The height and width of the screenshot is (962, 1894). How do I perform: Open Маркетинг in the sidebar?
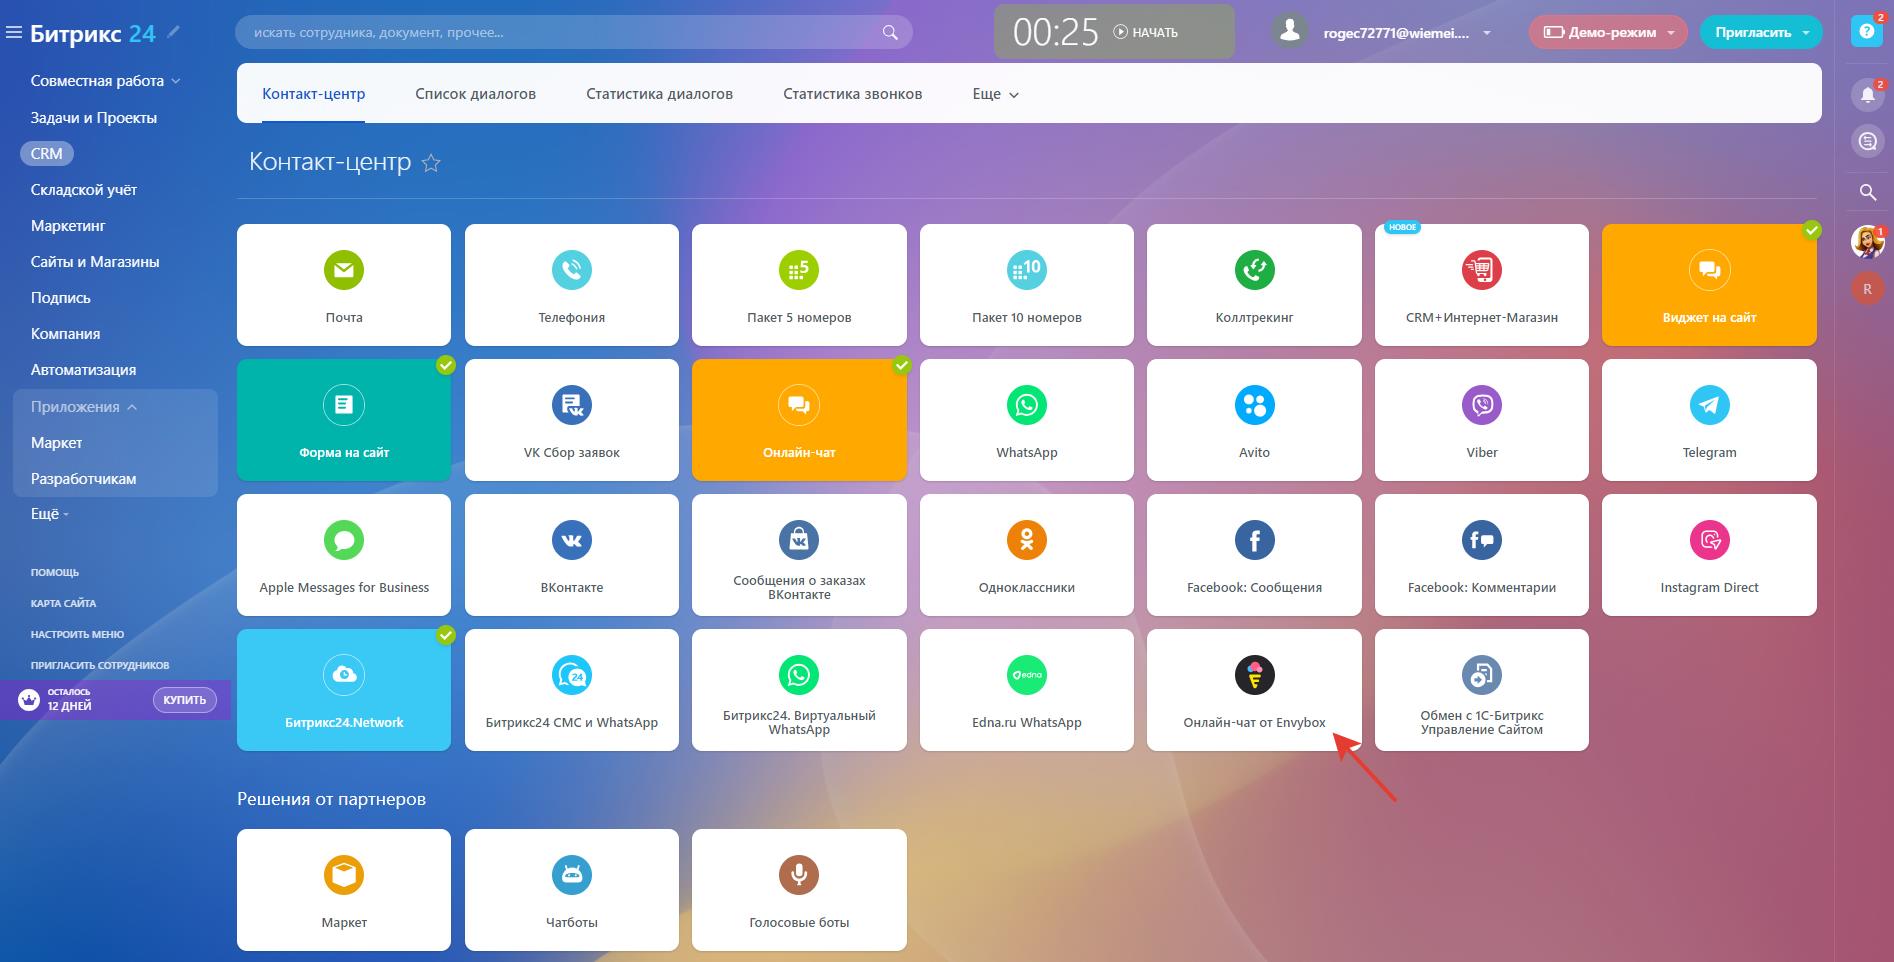[x=68, y=226]
